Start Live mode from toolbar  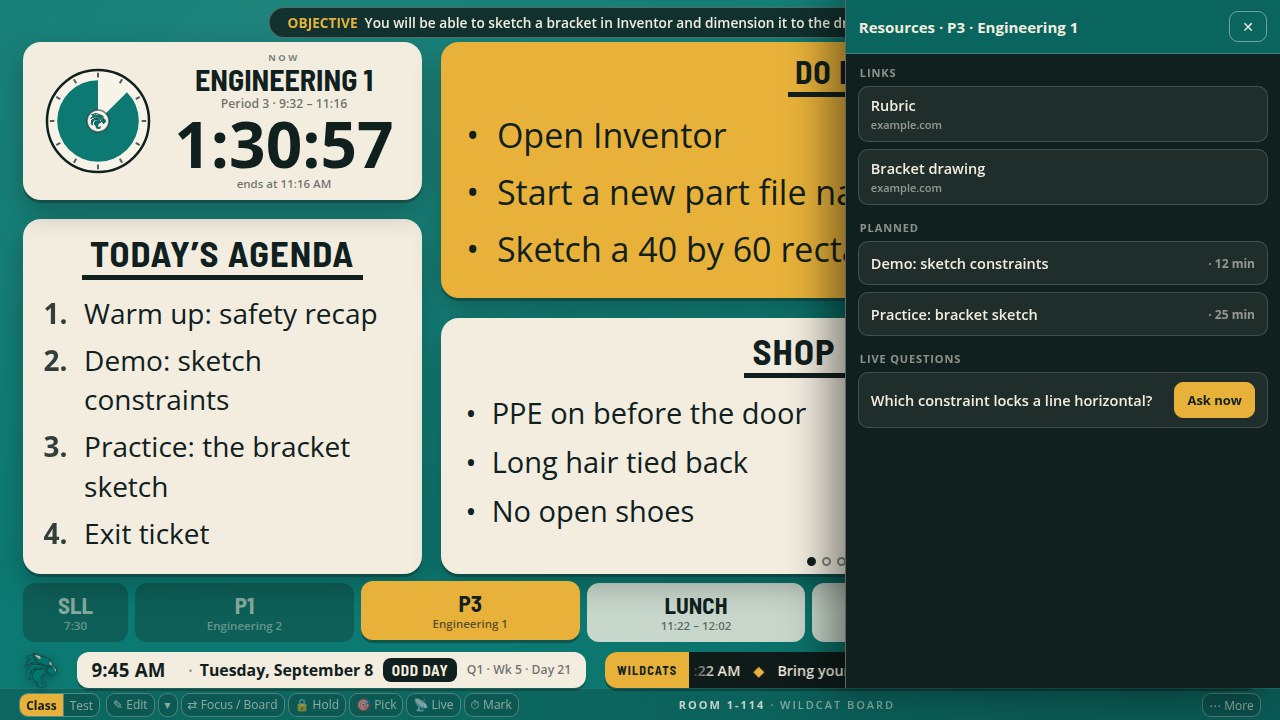433,705
